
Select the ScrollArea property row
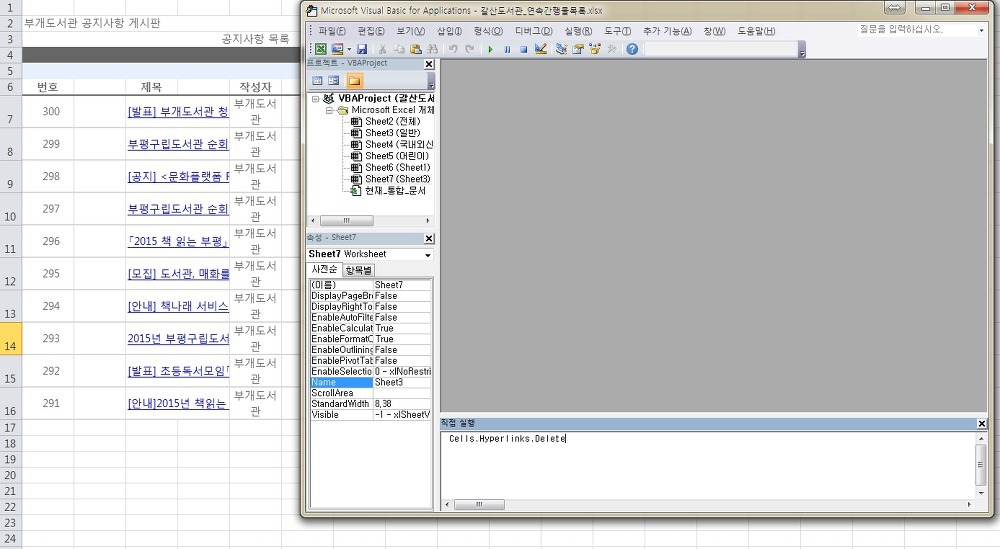[x=371, y=393]
